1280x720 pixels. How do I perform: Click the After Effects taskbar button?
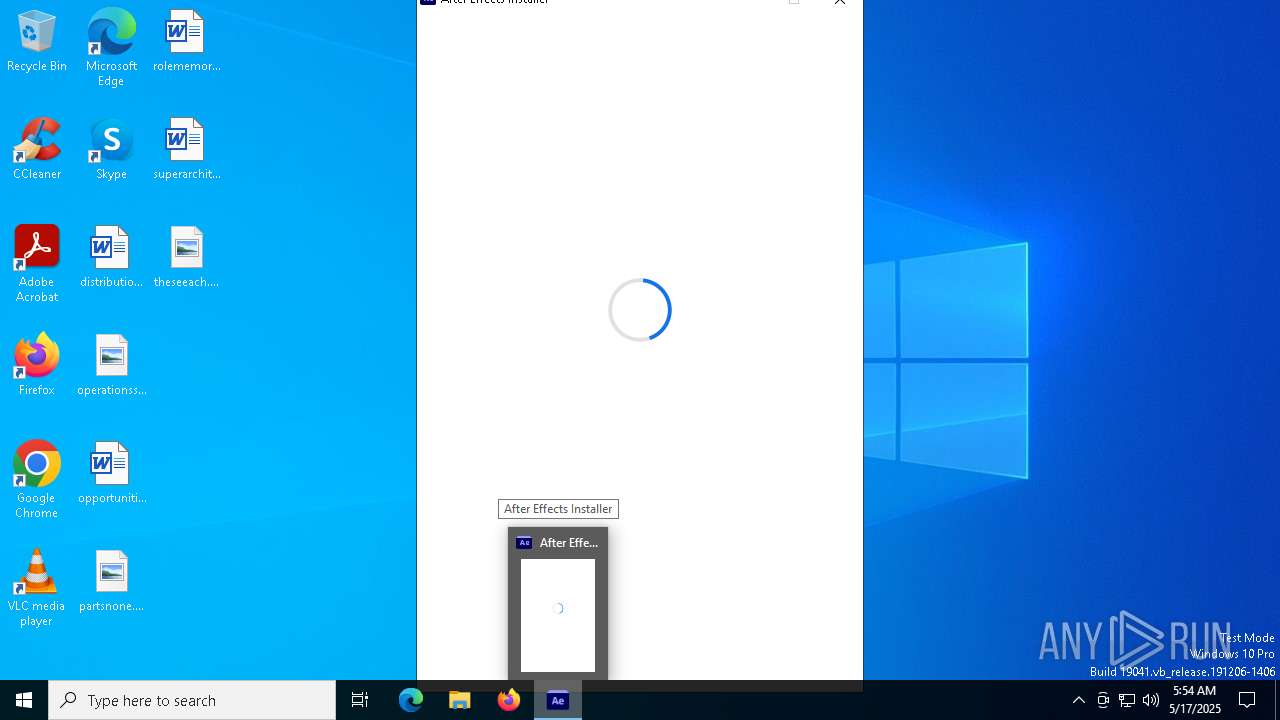558,700
